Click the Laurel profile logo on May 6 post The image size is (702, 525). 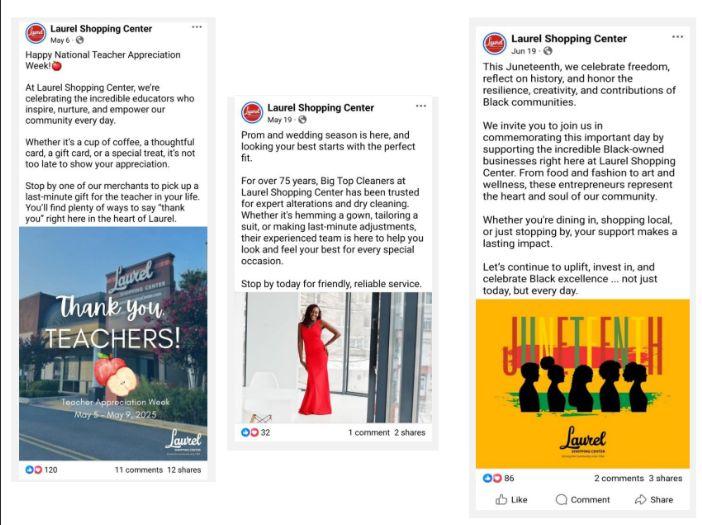35,34
